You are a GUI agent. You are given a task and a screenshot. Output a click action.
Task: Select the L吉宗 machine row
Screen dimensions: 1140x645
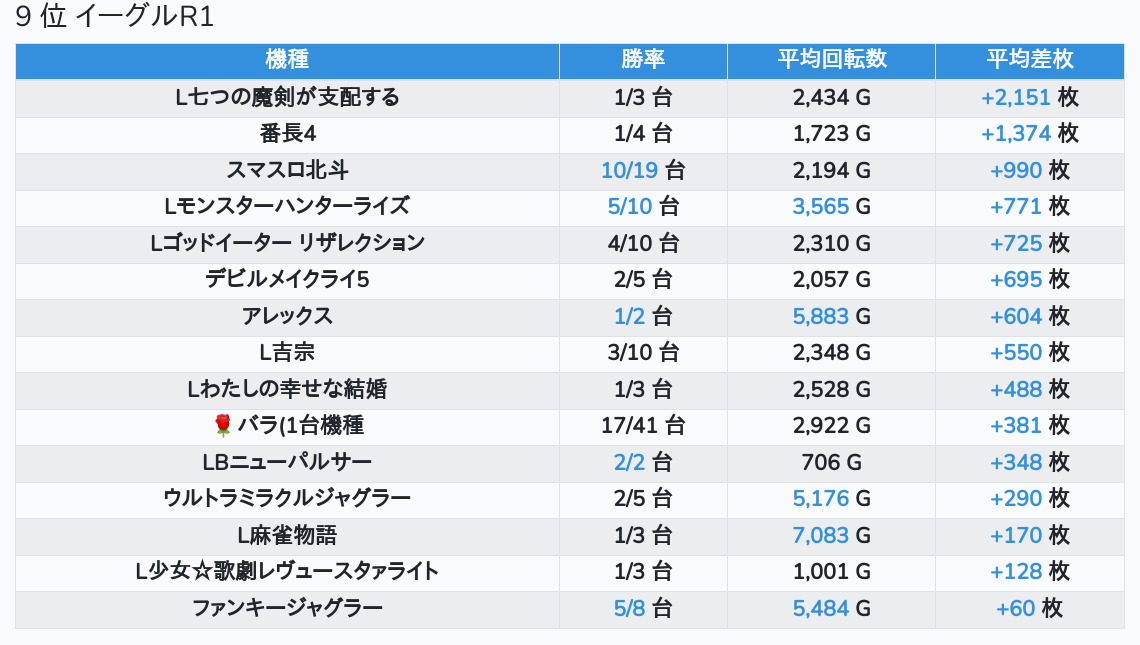coord(570,353)
